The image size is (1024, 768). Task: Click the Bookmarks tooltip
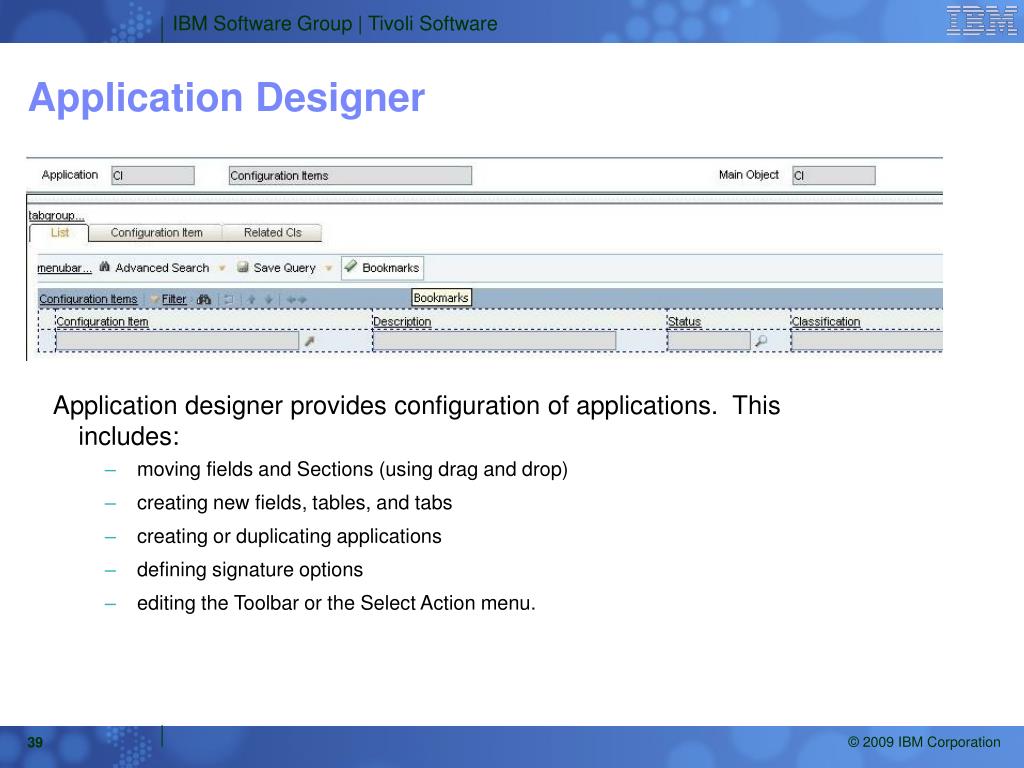point(441,298)
